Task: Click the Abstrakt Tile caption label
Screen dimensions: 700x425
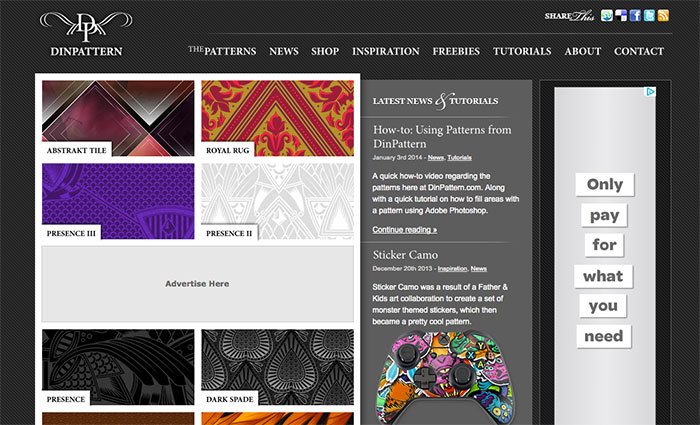Action: coord(77,150)
